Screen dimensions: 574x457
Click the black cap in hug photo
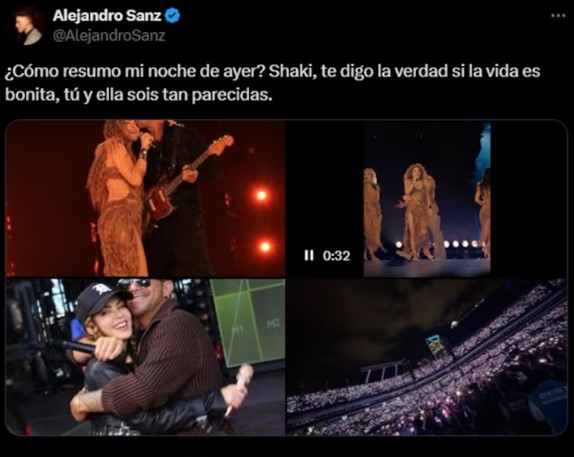[x=100, y=301]
